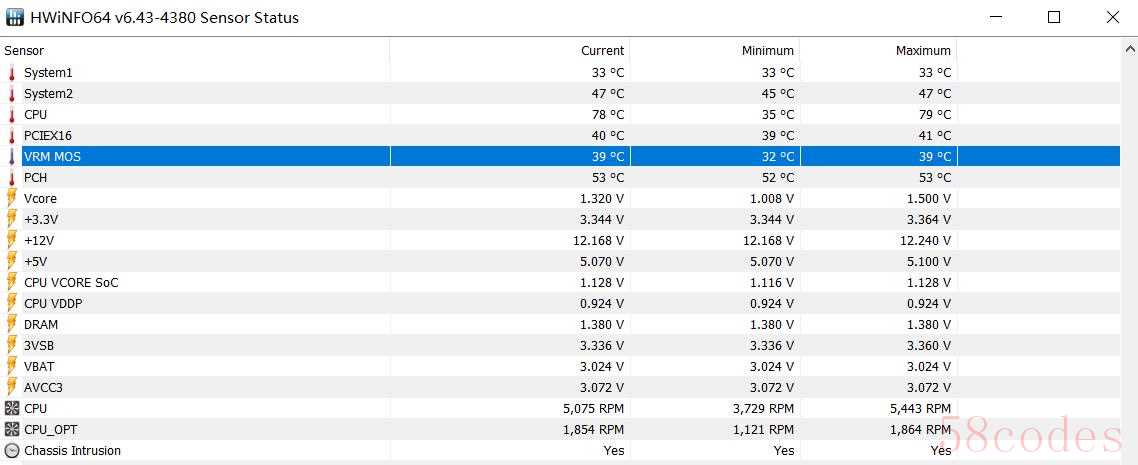Select the PCIEX16 sensor label

pos(48,136)
